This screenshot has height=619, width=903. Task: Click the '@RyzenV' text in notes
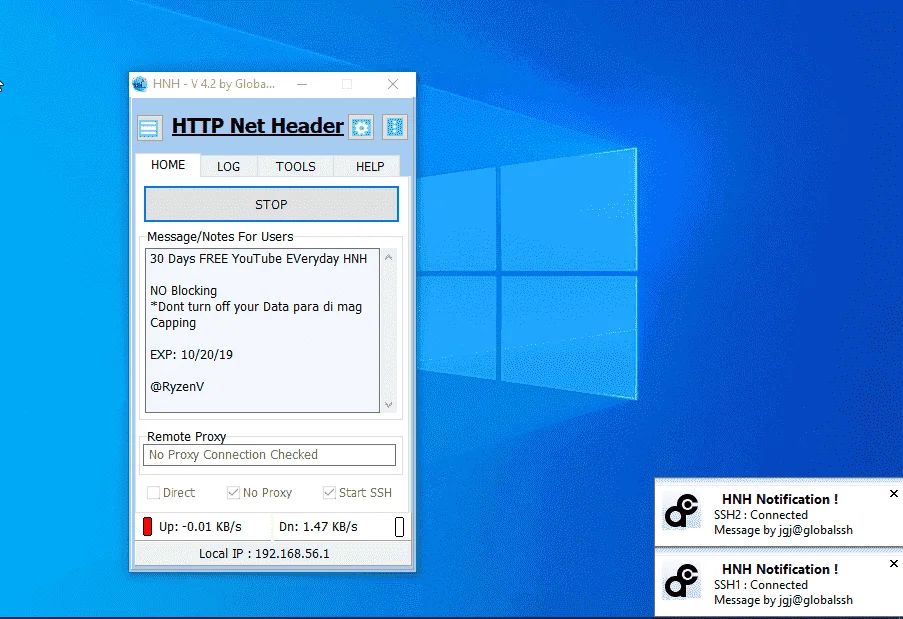(x=177, y=386)
